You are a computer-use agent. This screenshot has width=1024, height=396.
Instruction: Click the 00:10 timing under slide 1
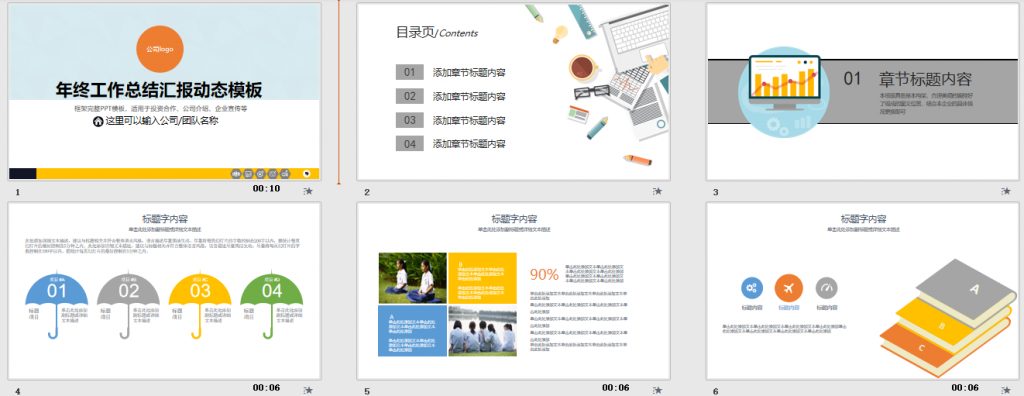pyautogui.click(x=266, y=189)
